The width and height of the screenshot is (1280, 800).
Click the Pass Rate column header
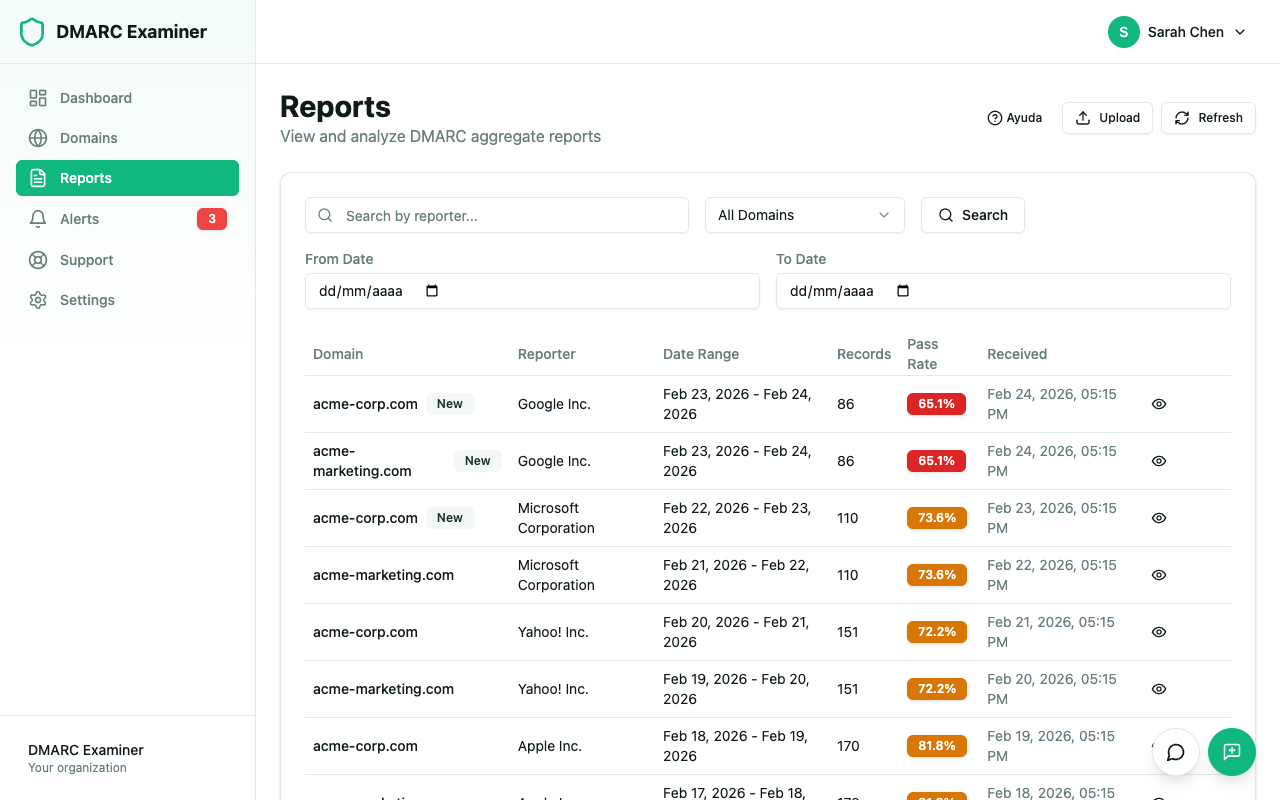923,354
